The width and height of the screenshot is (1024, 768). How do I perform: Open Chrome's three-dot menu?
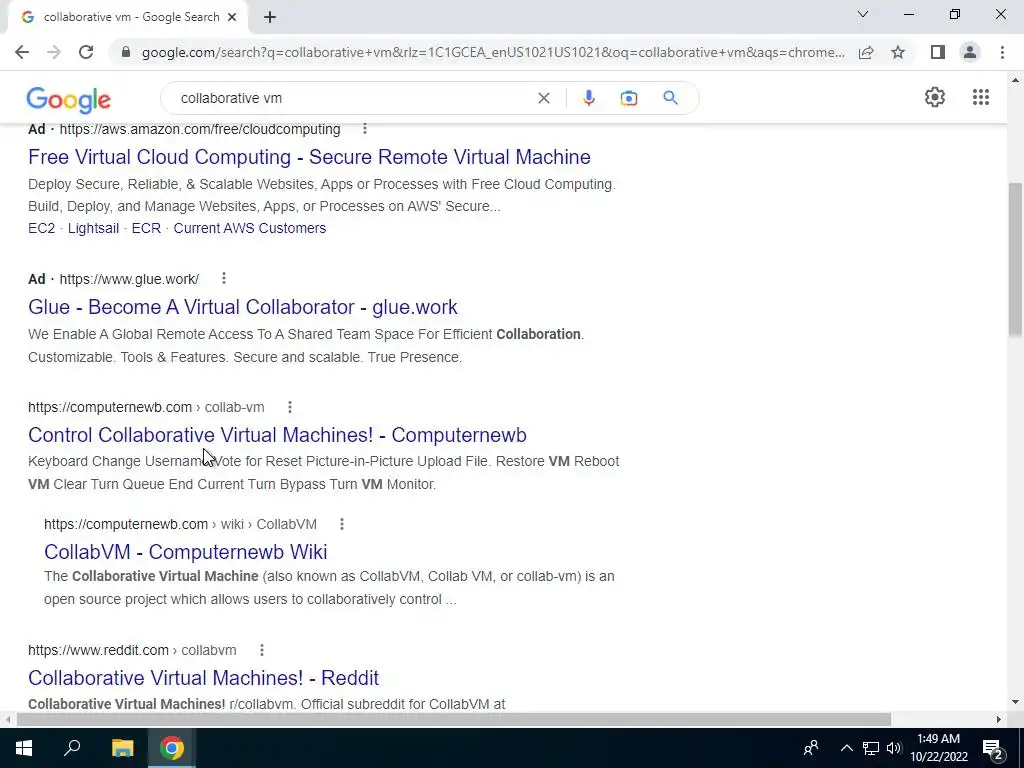[1002, 52]
